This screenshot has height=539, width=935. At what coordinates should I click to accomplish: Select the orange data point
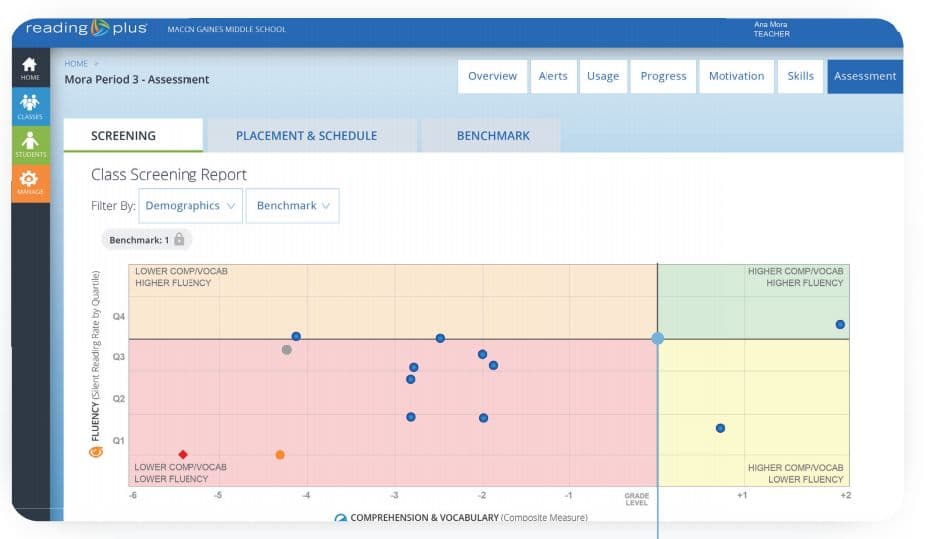[x=280, y=455]
